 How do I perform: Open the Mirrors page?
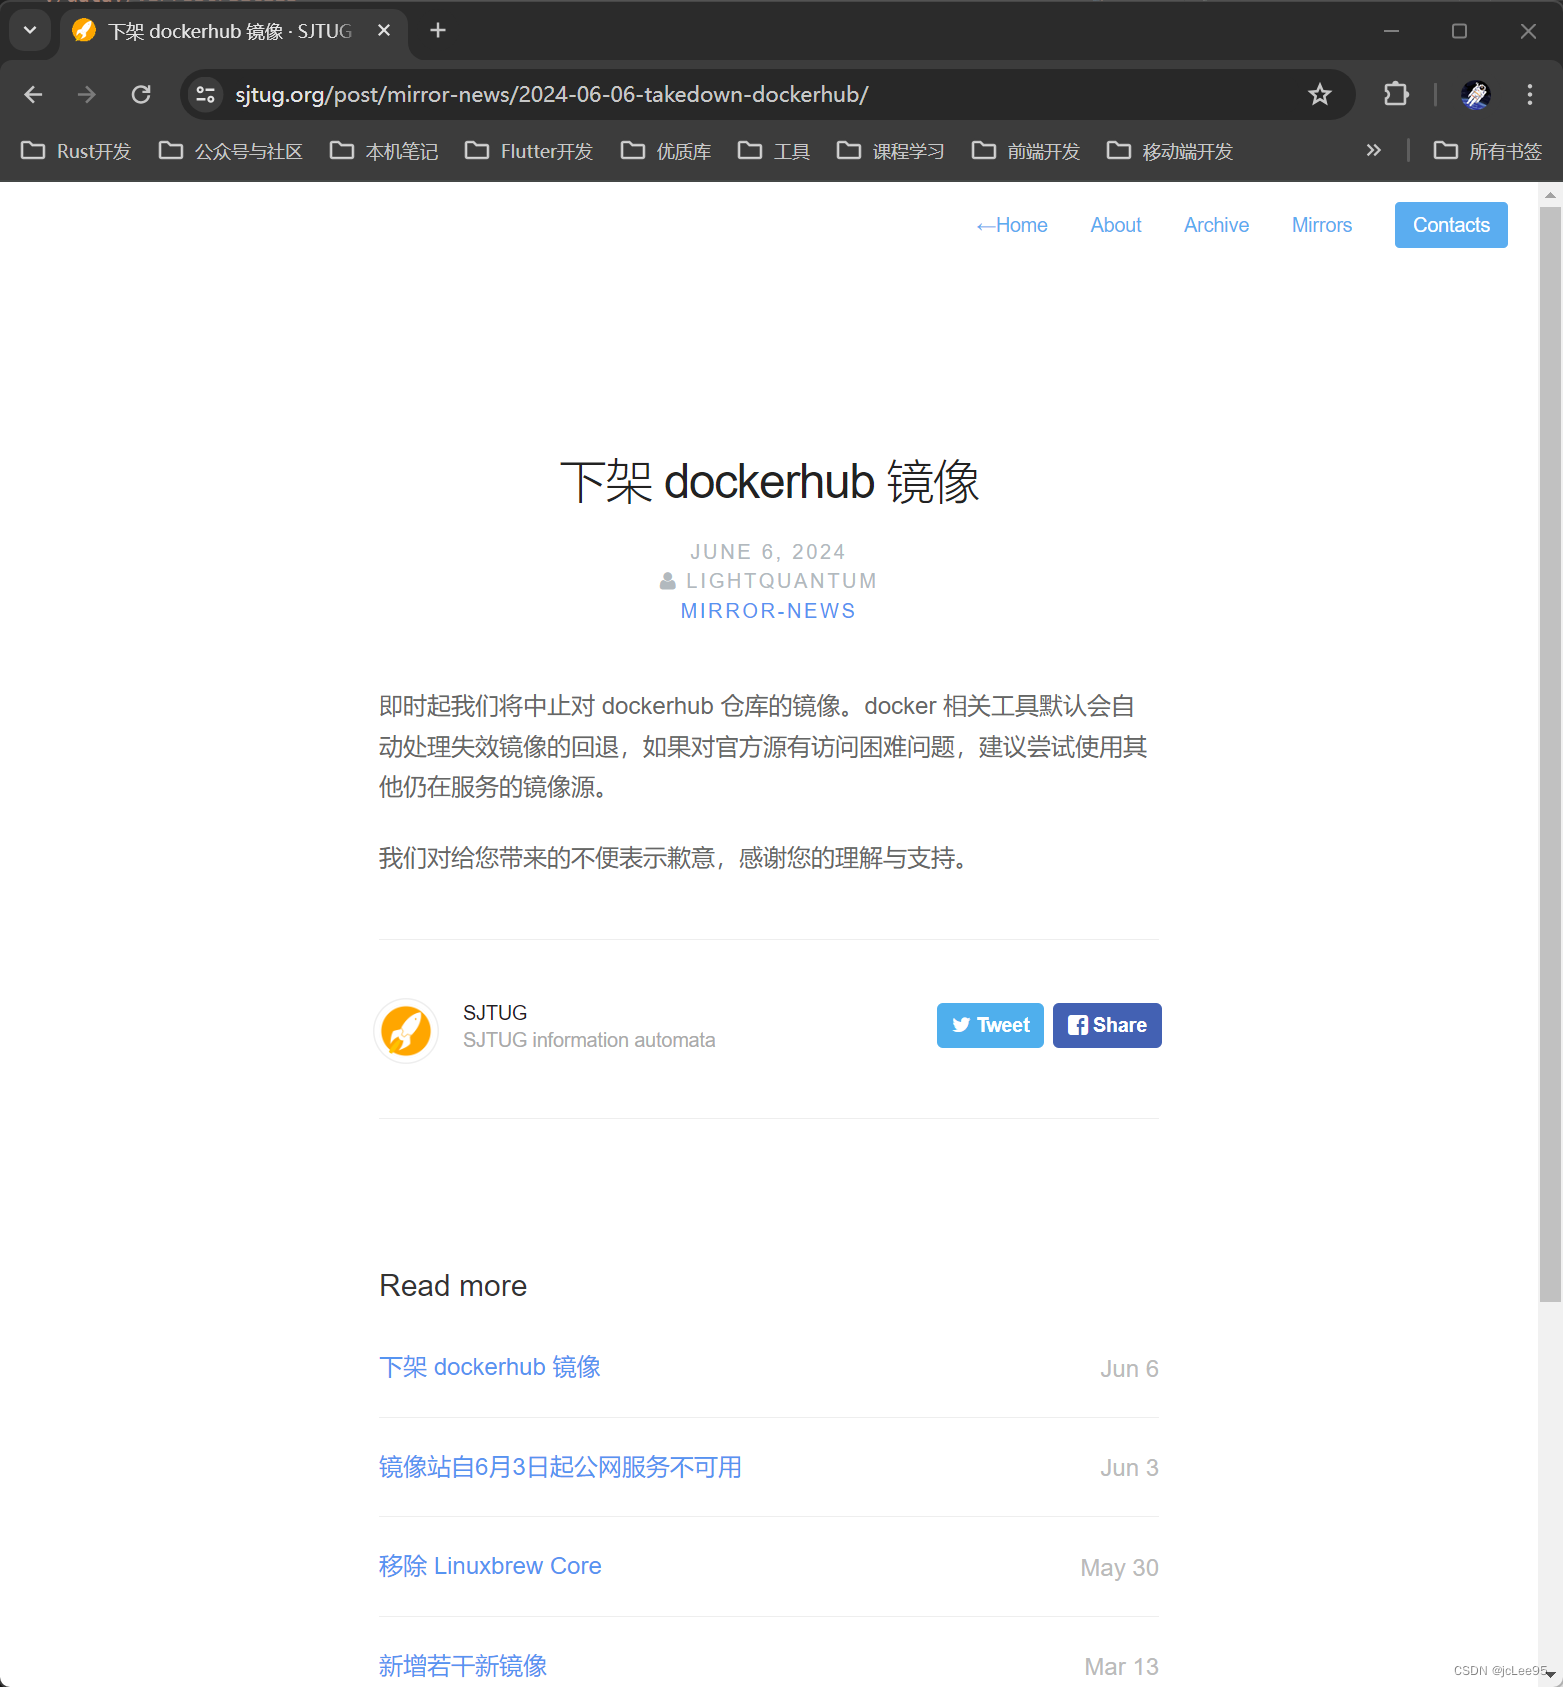click(x=1322, y=225)
